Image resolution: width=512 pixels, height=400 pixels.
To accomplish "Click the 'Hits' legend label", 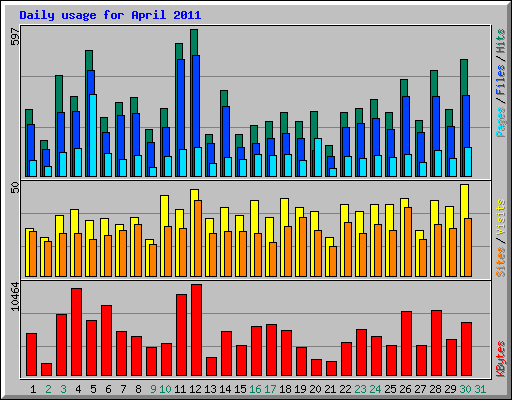I will coord(501,41).
